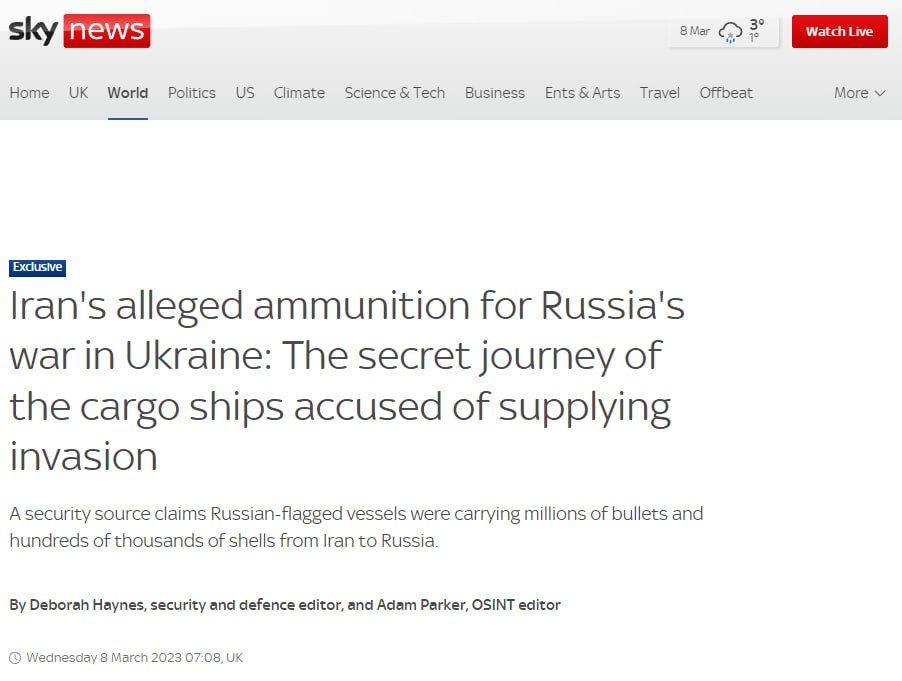Navigate to the US section
Screen dimensions: 902x681
point(245,93)
